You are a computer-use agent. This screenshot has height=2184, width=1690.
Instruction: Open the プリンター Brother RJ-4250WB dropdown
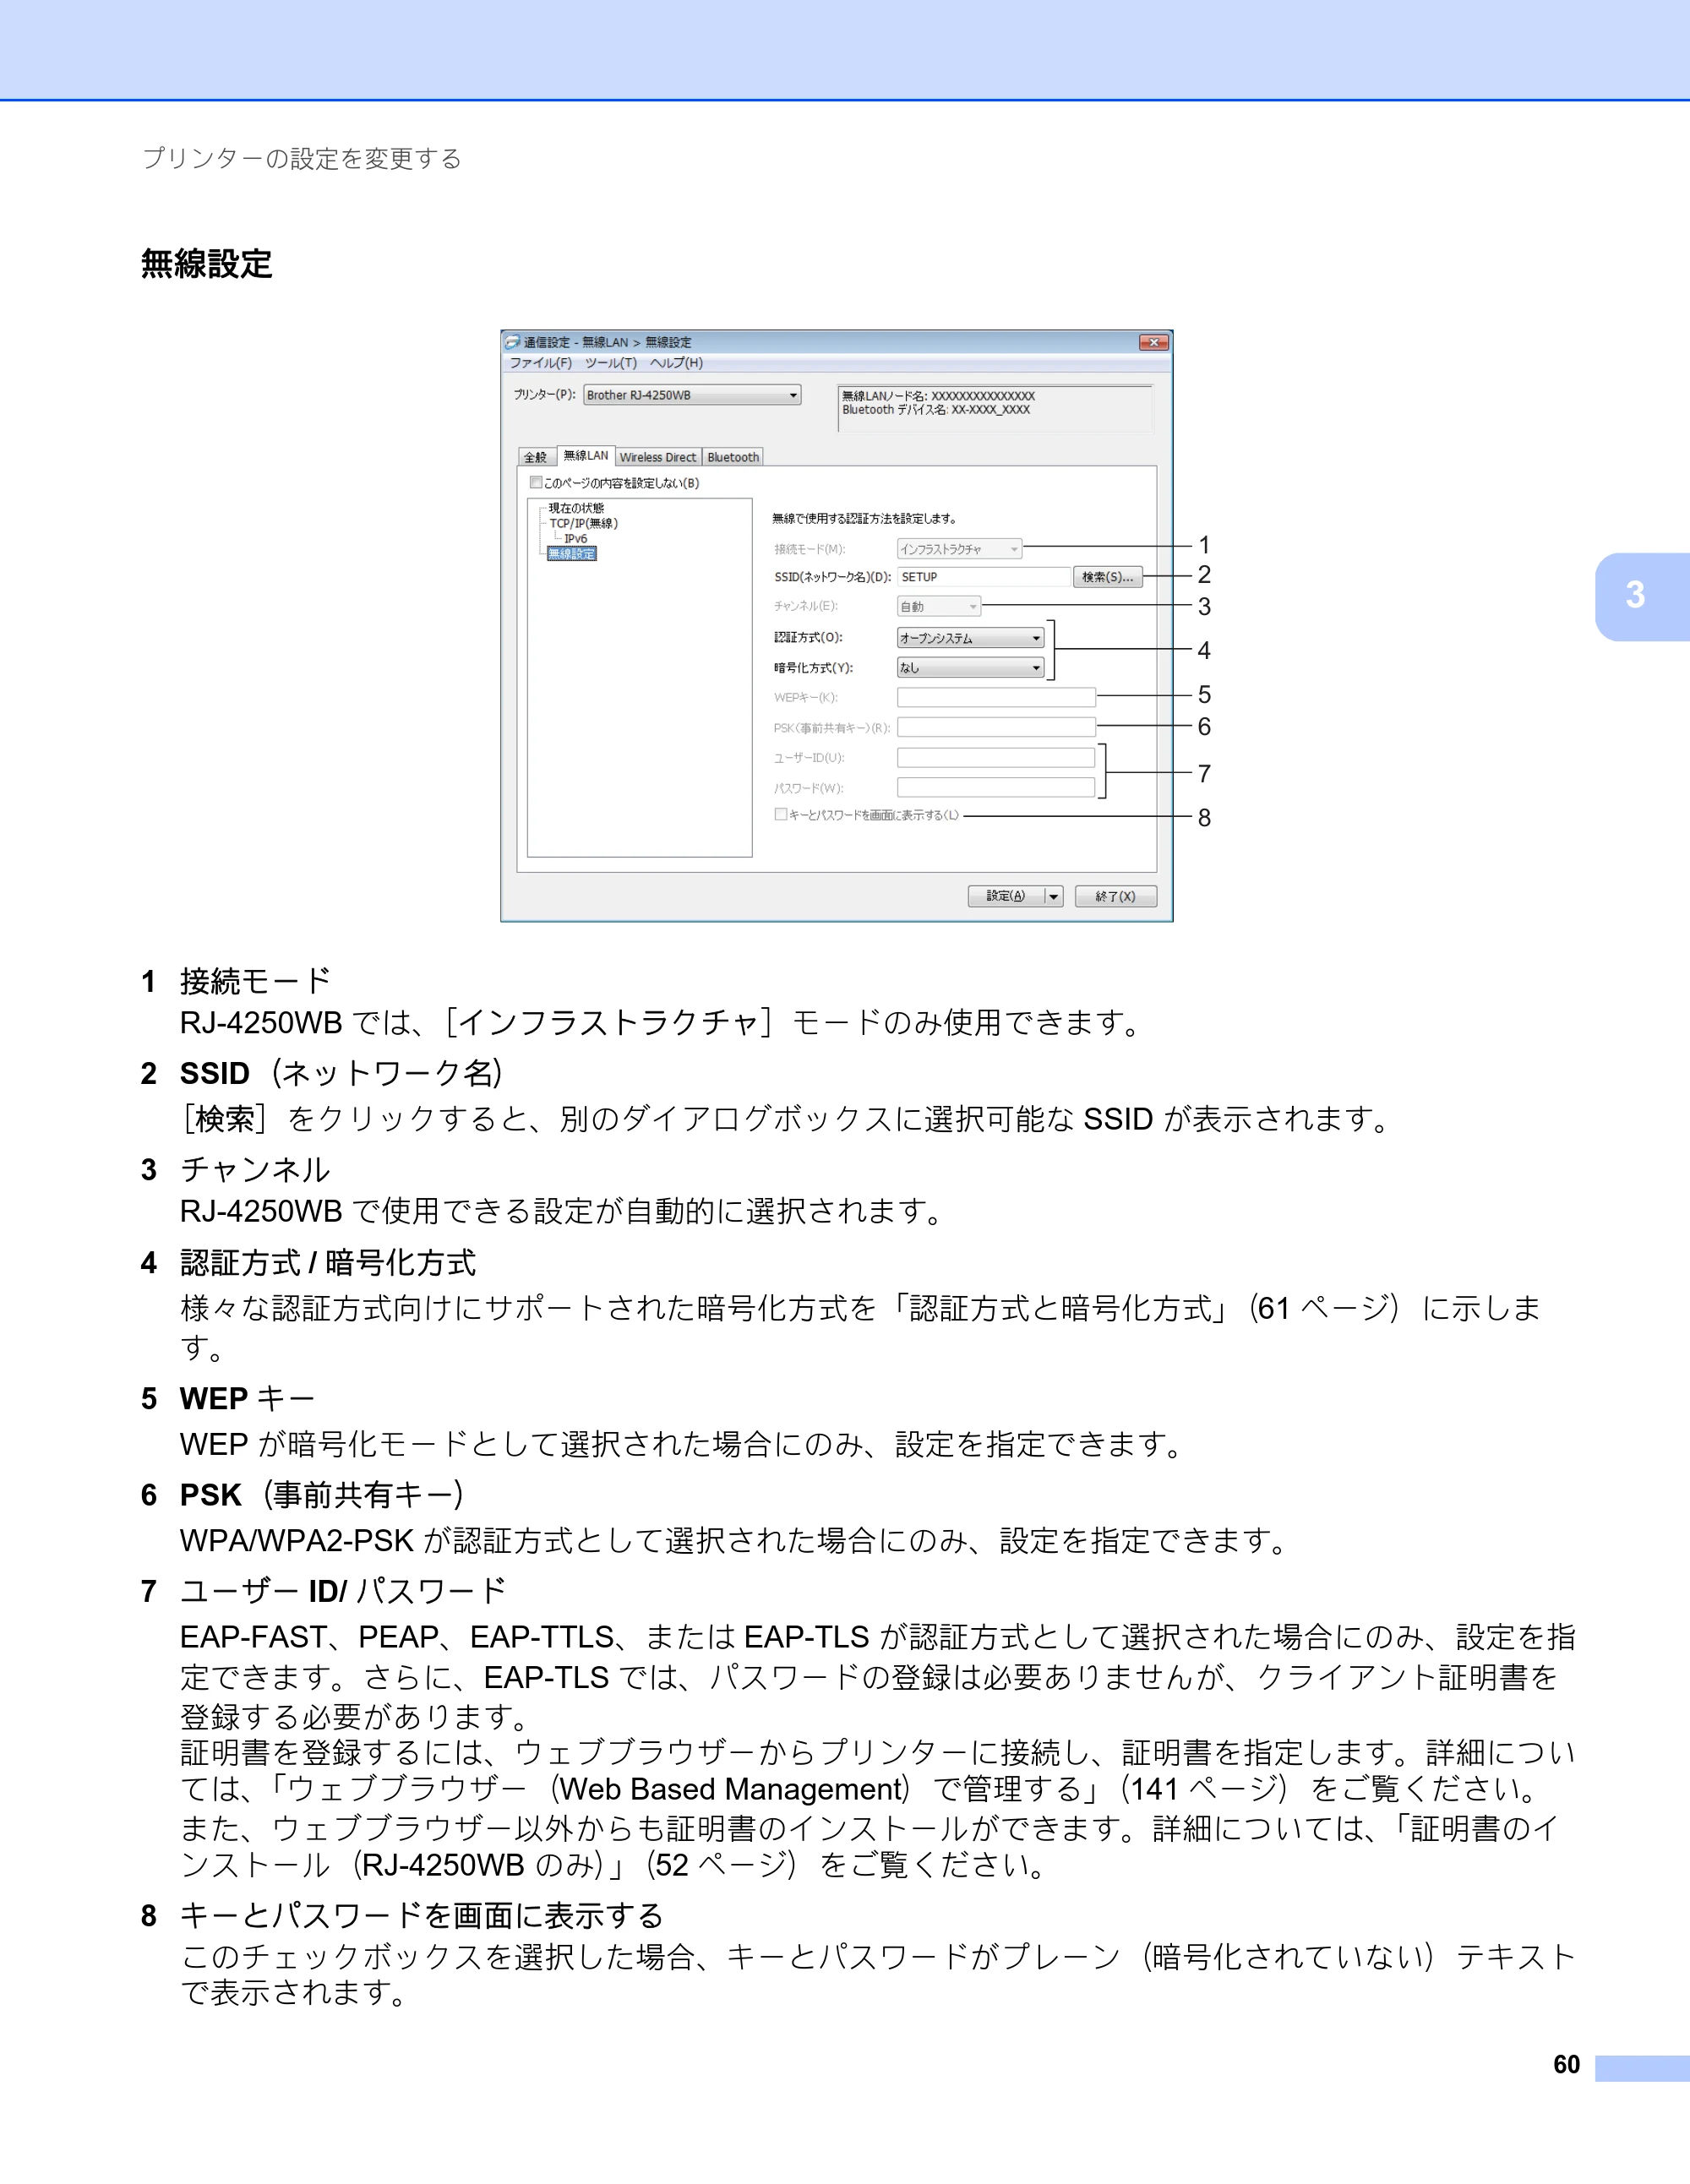tap(692, 395)
